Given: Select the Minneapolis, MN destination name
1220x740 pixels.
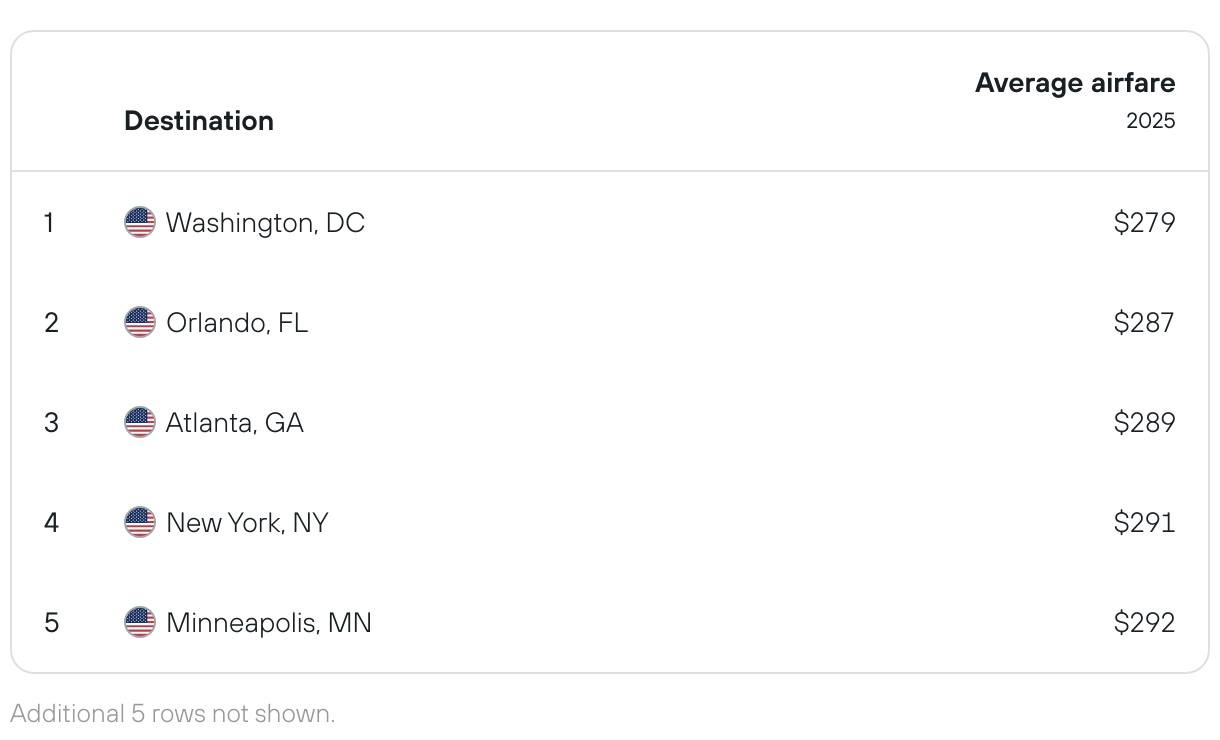Looking at the screenshot, I should click(x=269, y=623).
